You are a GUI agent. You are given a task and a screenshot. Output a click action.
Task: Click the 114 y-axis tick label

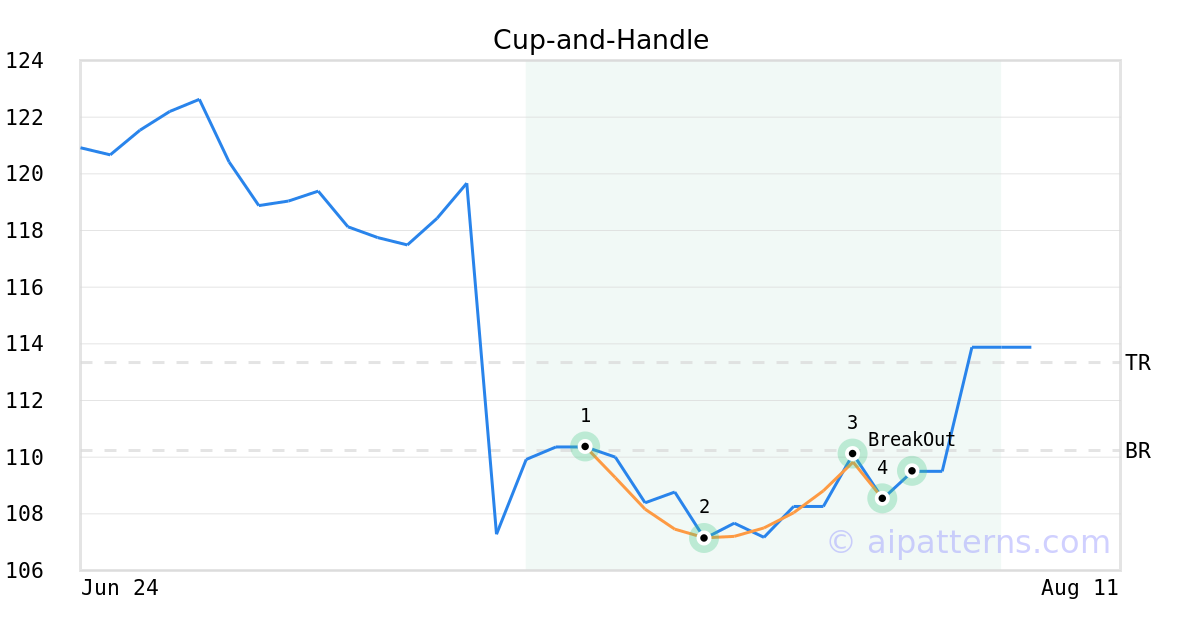25,344
